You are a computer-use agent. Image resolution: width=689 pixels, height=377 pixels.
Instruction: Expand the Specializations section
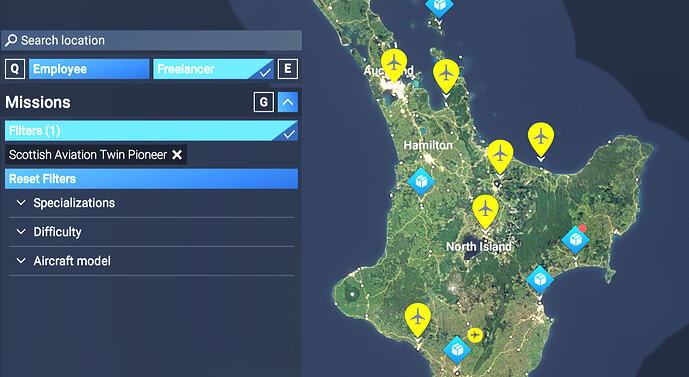click(152, 203)
